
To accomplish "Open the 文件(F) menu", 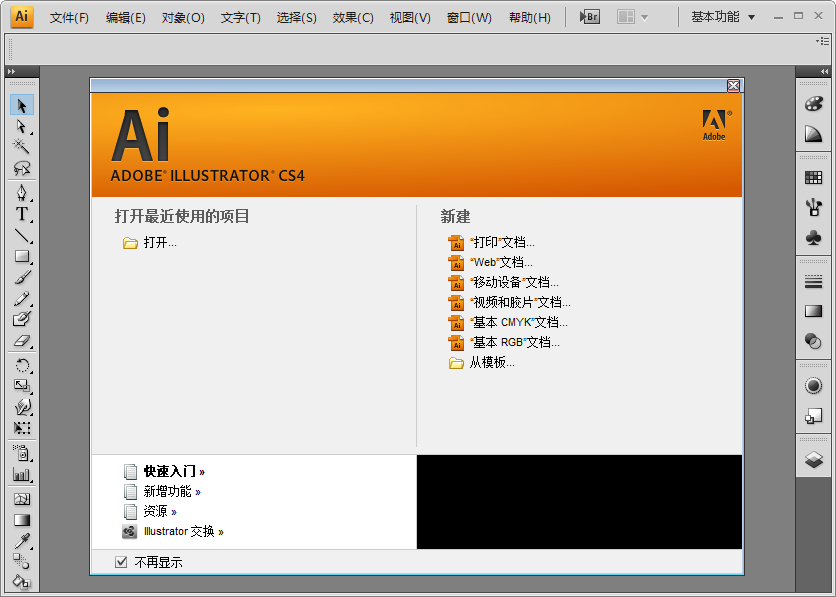I will tap(67, 16).
